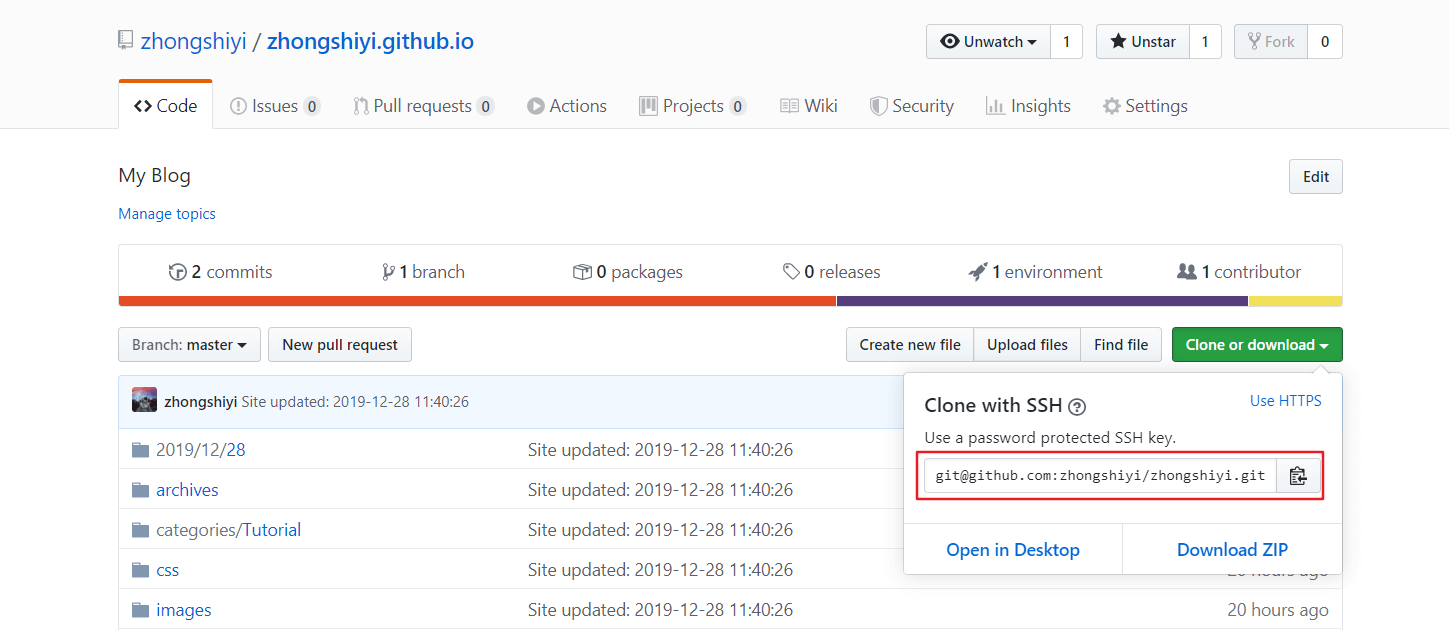Click the Download ZIP button
The width and height of the screenshot is (1449, 630).
click(x=1232, y=550)
